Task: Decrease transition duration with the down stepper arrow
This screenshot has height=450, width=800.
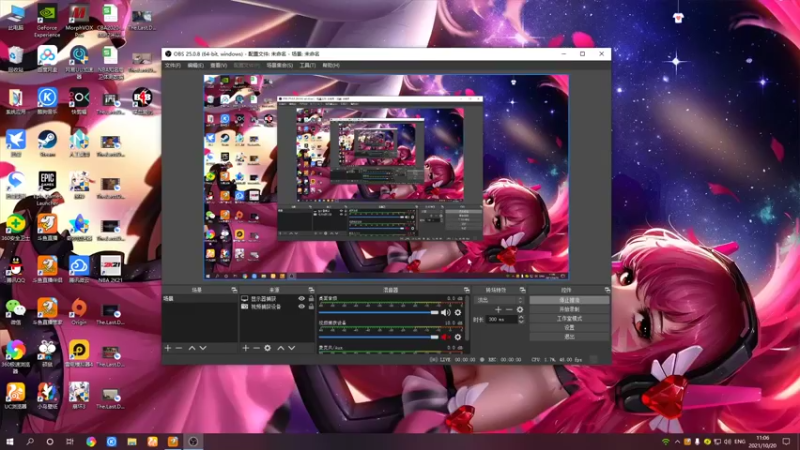Action: (x=521, y=321)
